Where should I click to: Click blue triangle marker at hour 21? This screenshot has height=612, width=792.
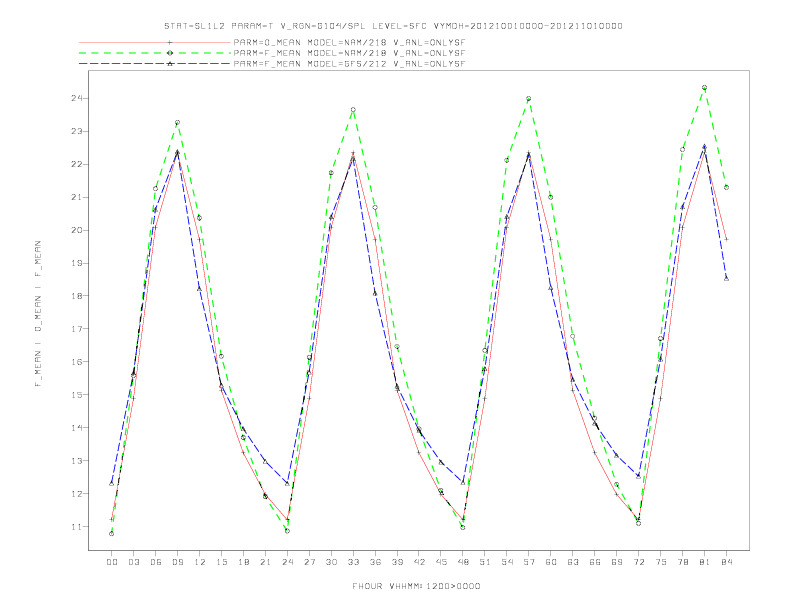(265, 461)
